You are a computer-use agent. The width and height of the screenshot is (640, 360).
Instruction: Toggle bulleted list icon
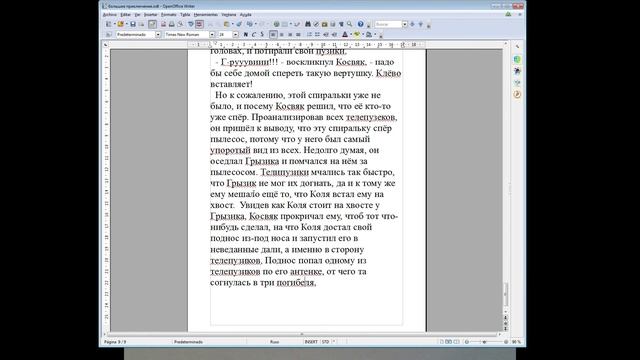pos(317,35)
